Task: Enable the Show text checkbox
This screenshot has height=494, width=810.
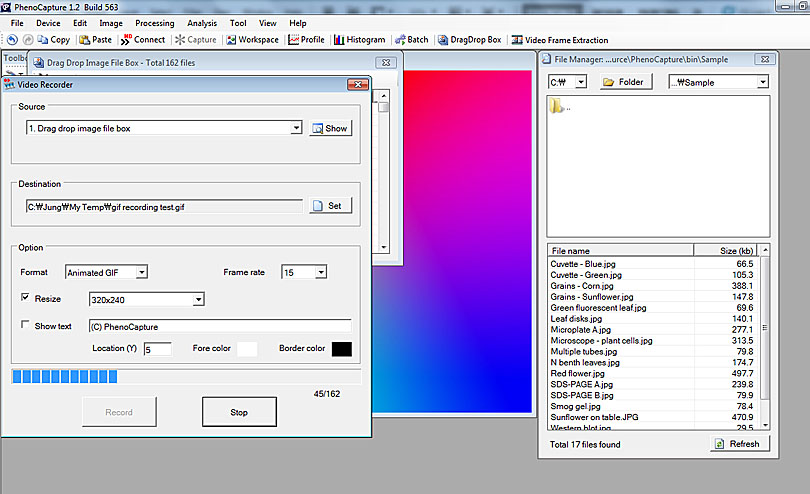Action: click(x=26, y=325)
